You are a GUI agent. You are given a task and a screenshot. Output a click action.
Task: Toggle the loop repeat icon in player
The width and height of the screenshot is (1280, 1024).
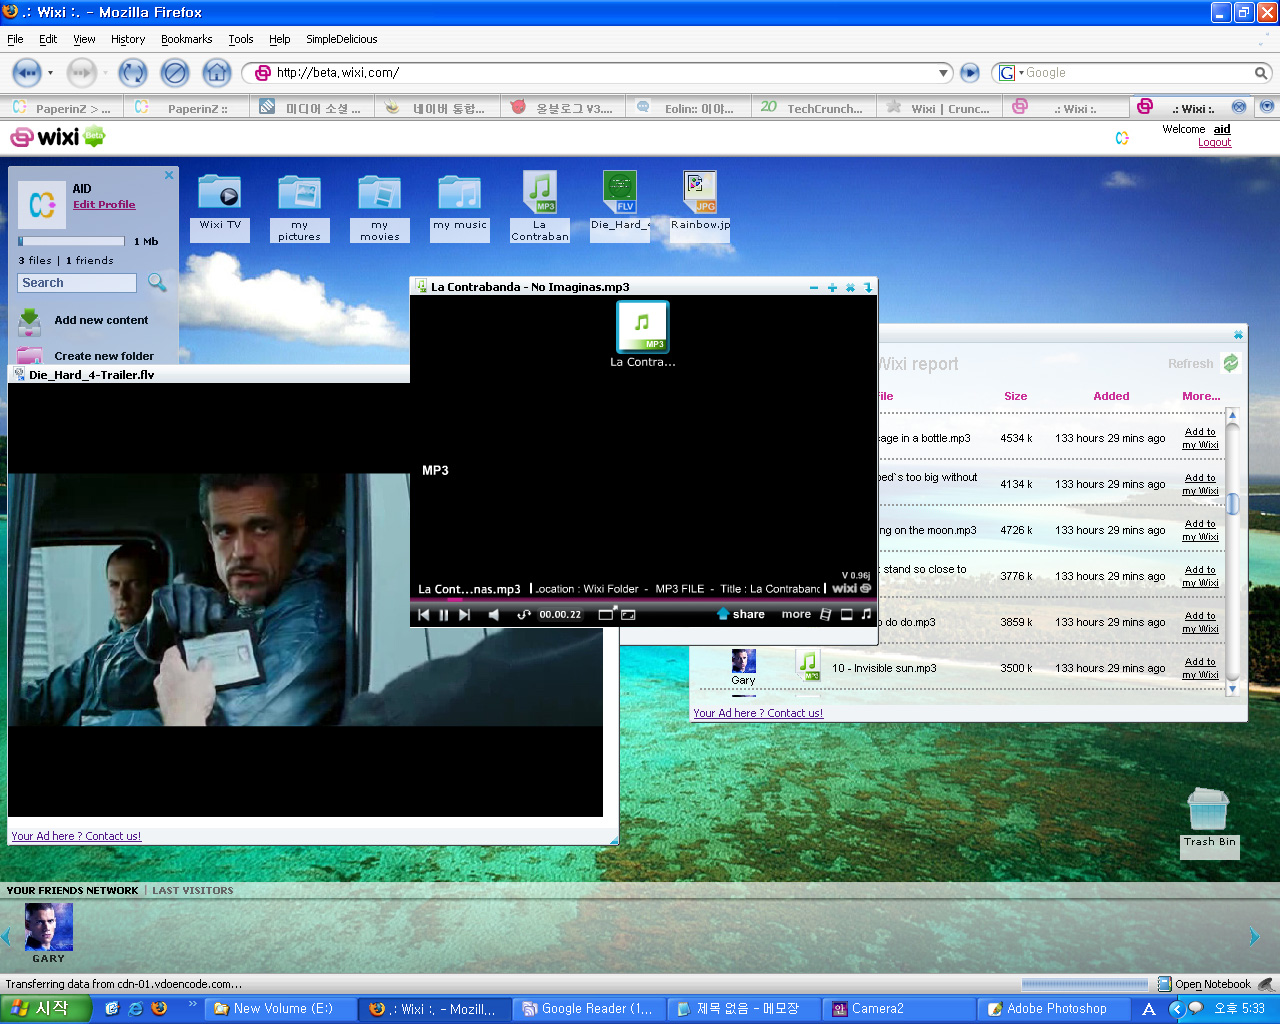(x=524, y=615)
